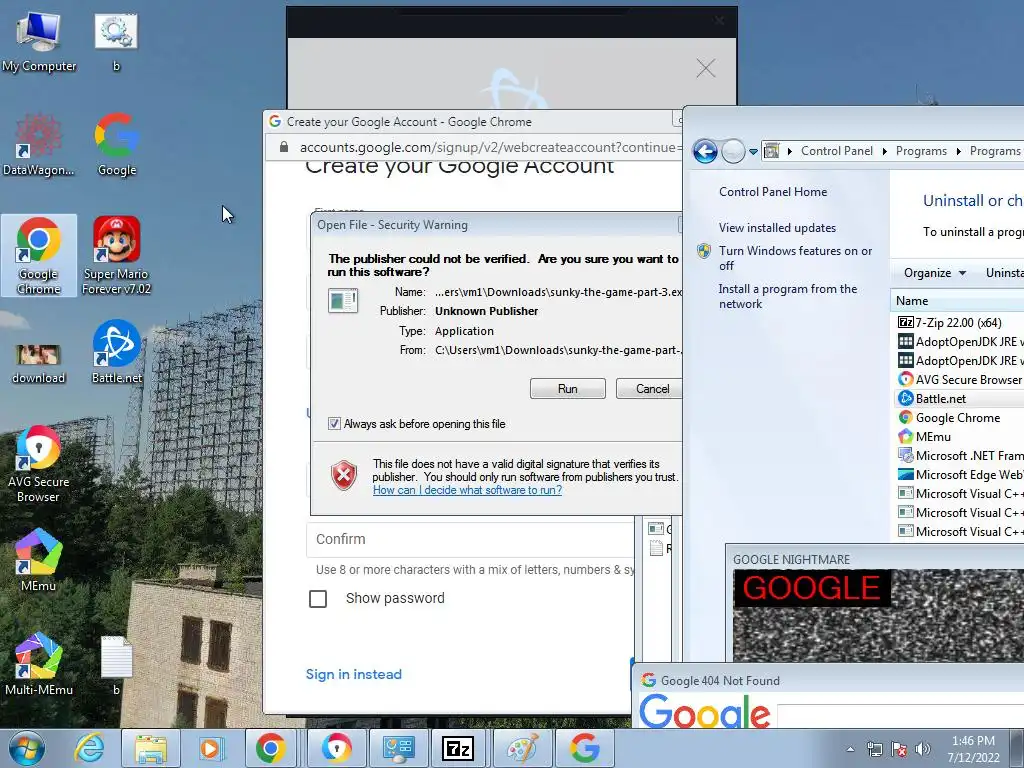Viewport: 1024px width, 768px height.
Task: Select AVG Secure Browser in programs list
Action: 958,379
